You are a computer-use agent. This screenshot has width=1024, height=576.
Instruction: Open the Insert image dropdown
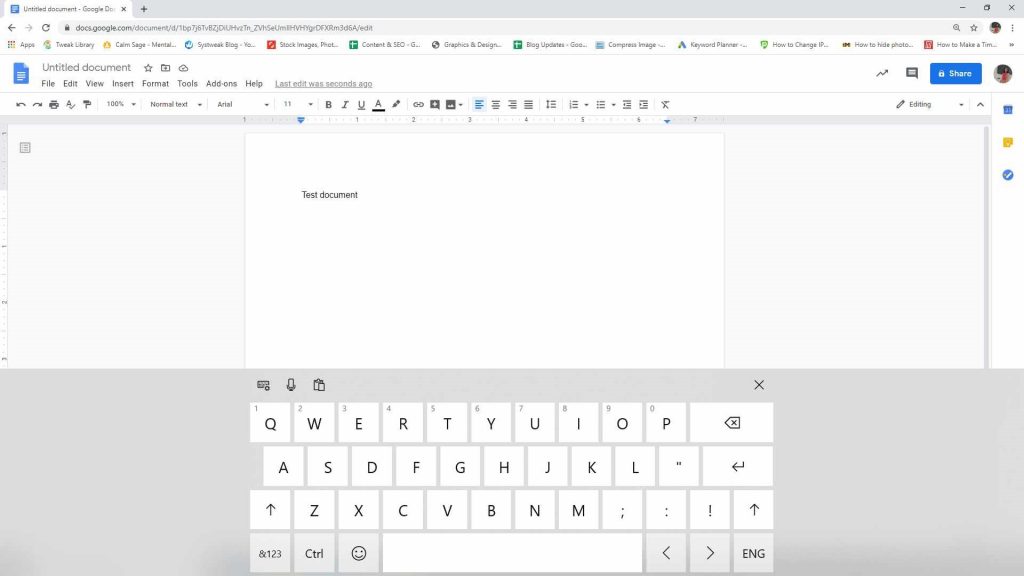pyautogui.click(x=460, y=104)
